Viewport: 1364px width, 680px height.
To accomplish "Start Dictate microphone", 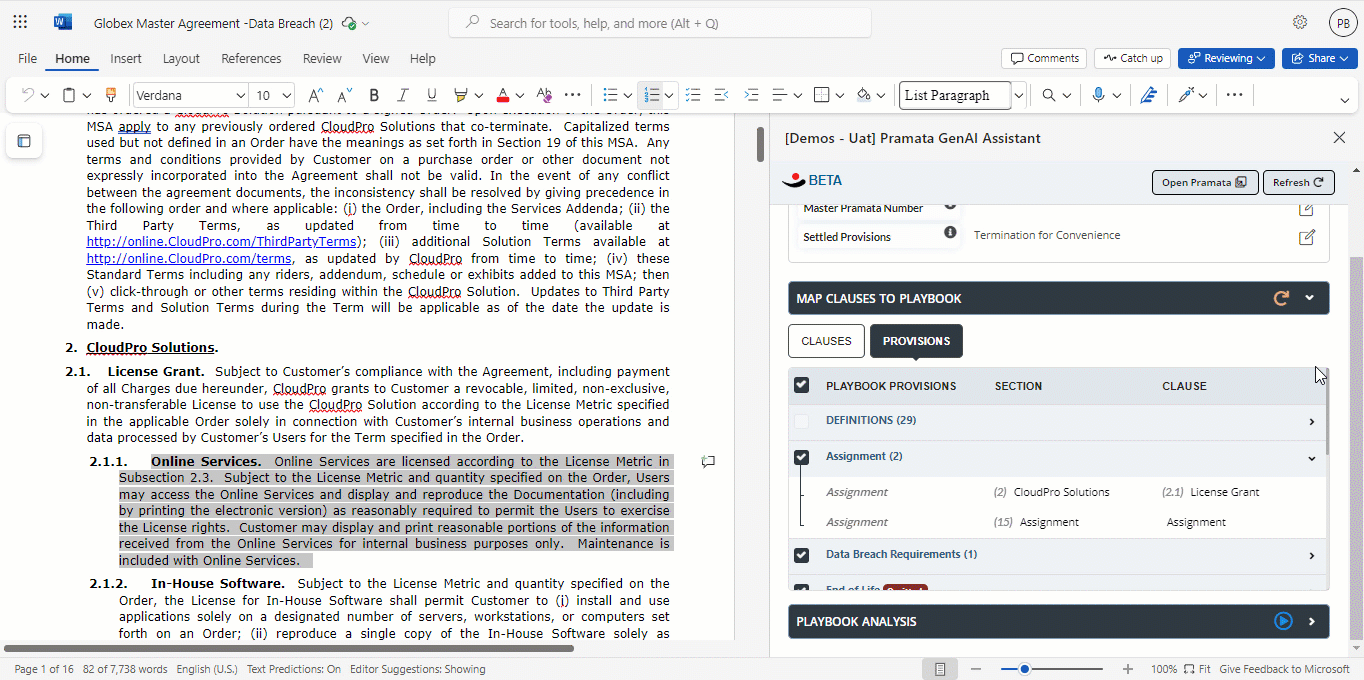I will coord(1098,95).
